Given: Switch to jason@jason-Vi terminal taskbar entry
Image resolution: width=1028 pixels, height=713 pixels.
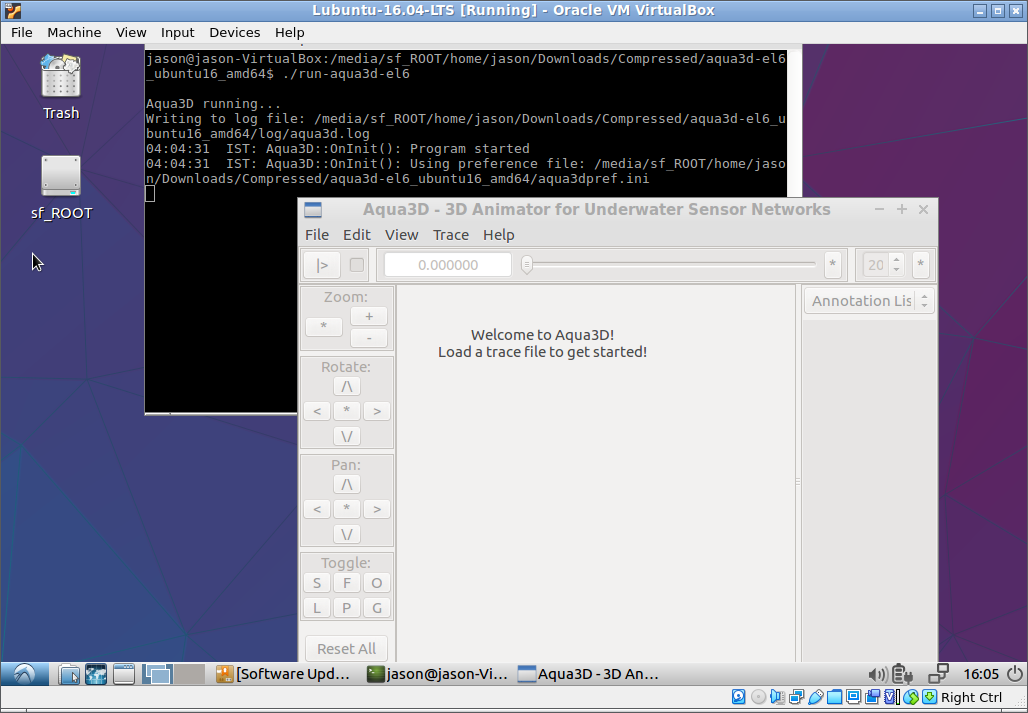Looking at the screenshot, I should tap(438, 674).
